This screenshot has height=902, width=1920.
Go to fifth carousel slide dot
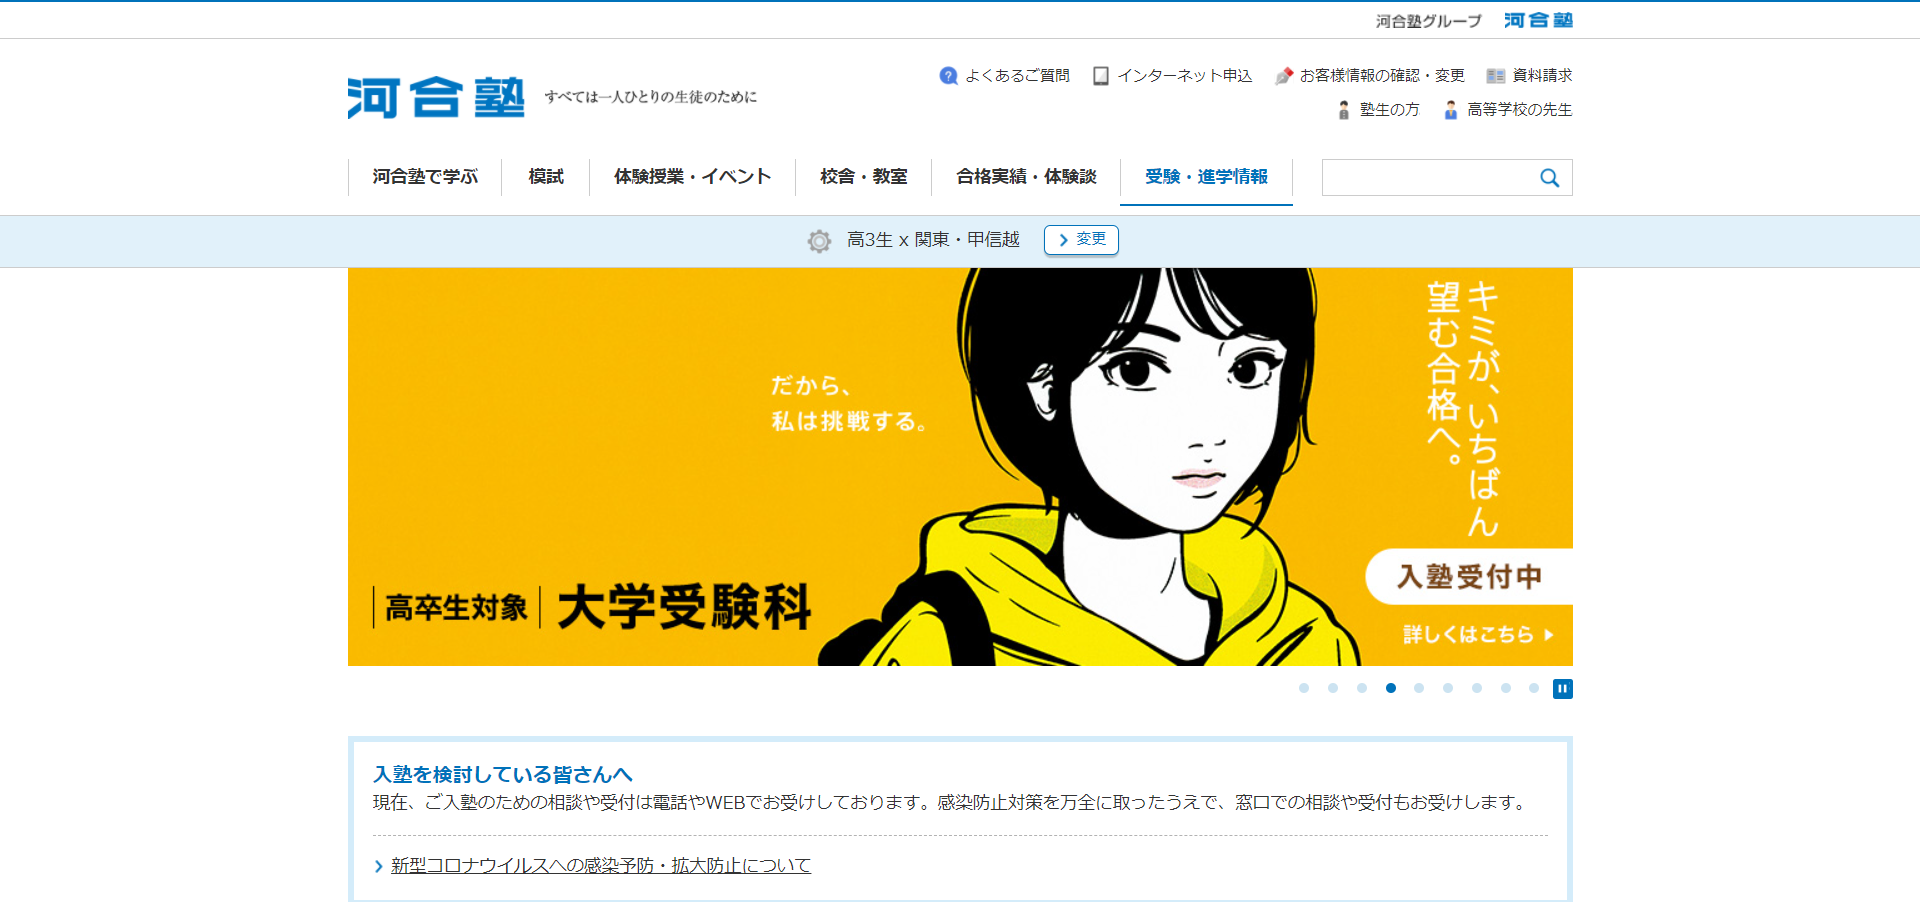[1419, 688]
